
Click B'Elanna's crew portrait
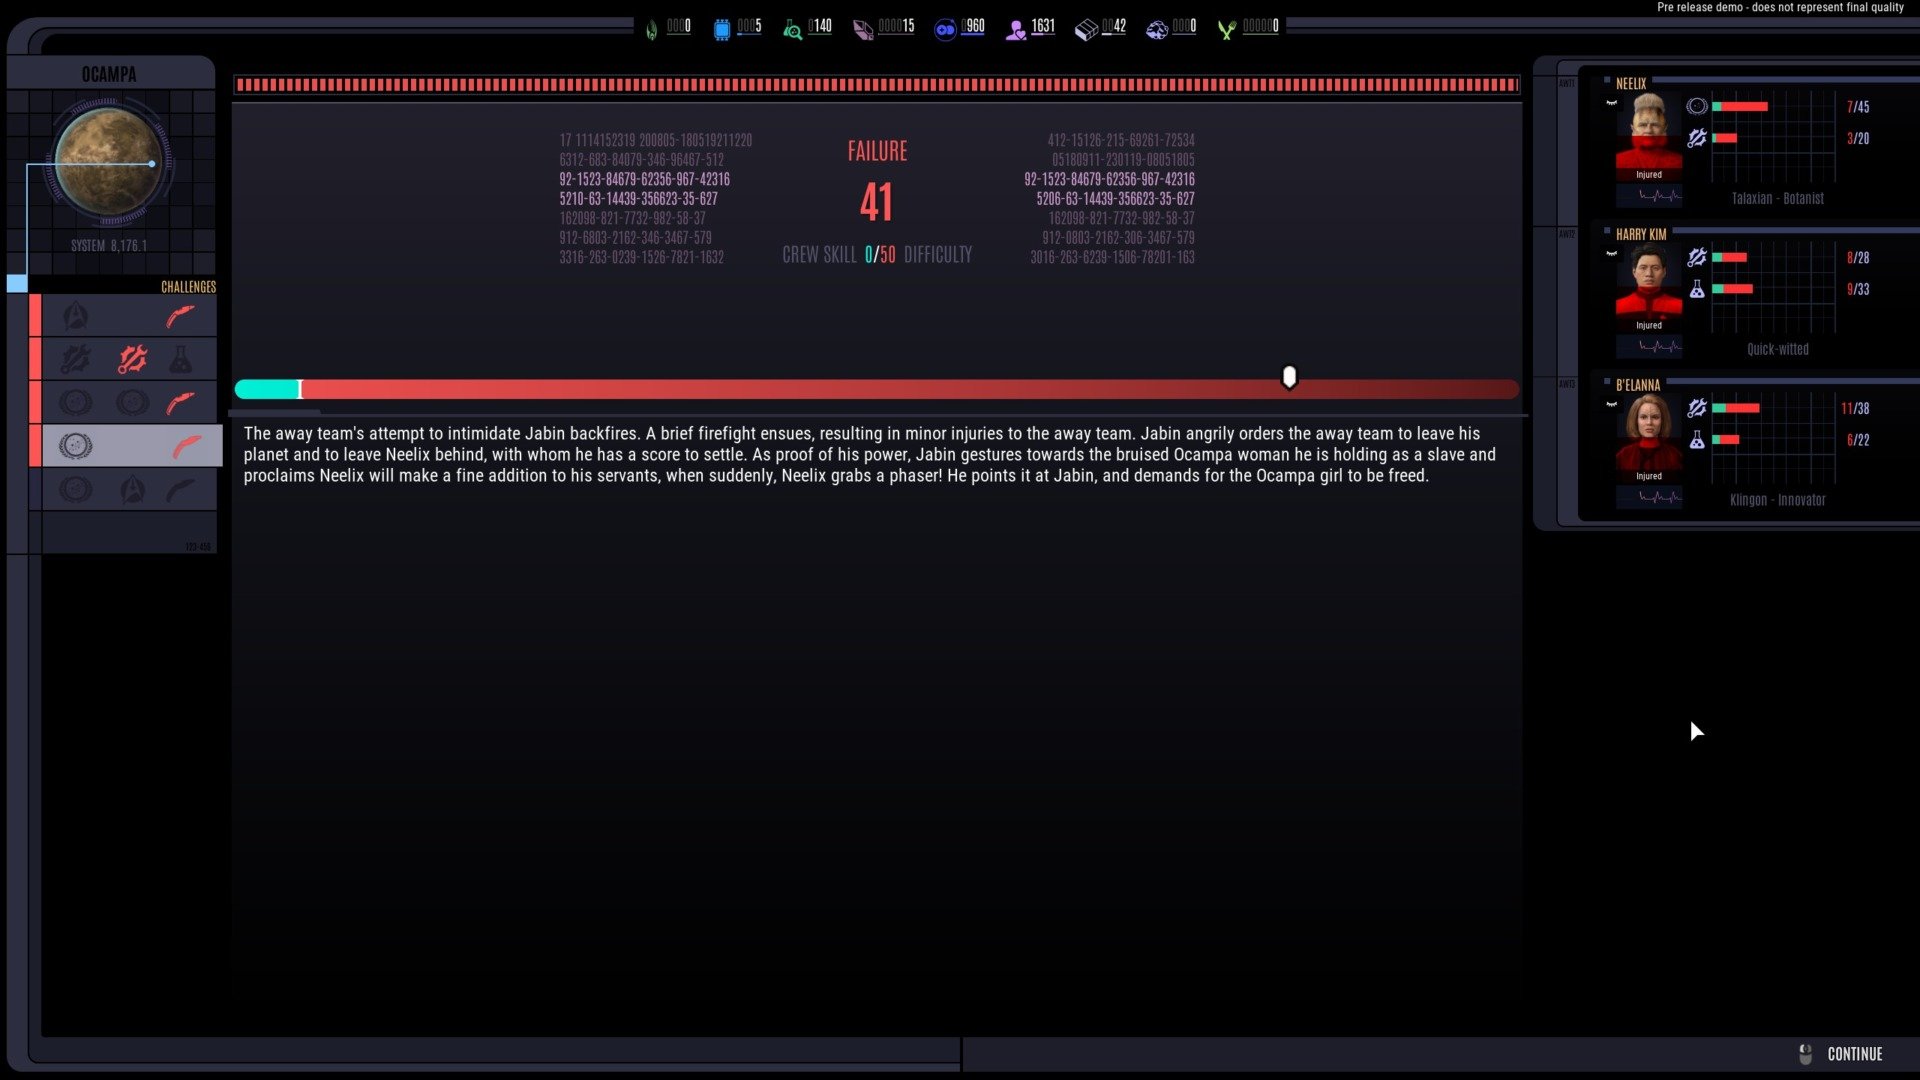coord(1648,433)
